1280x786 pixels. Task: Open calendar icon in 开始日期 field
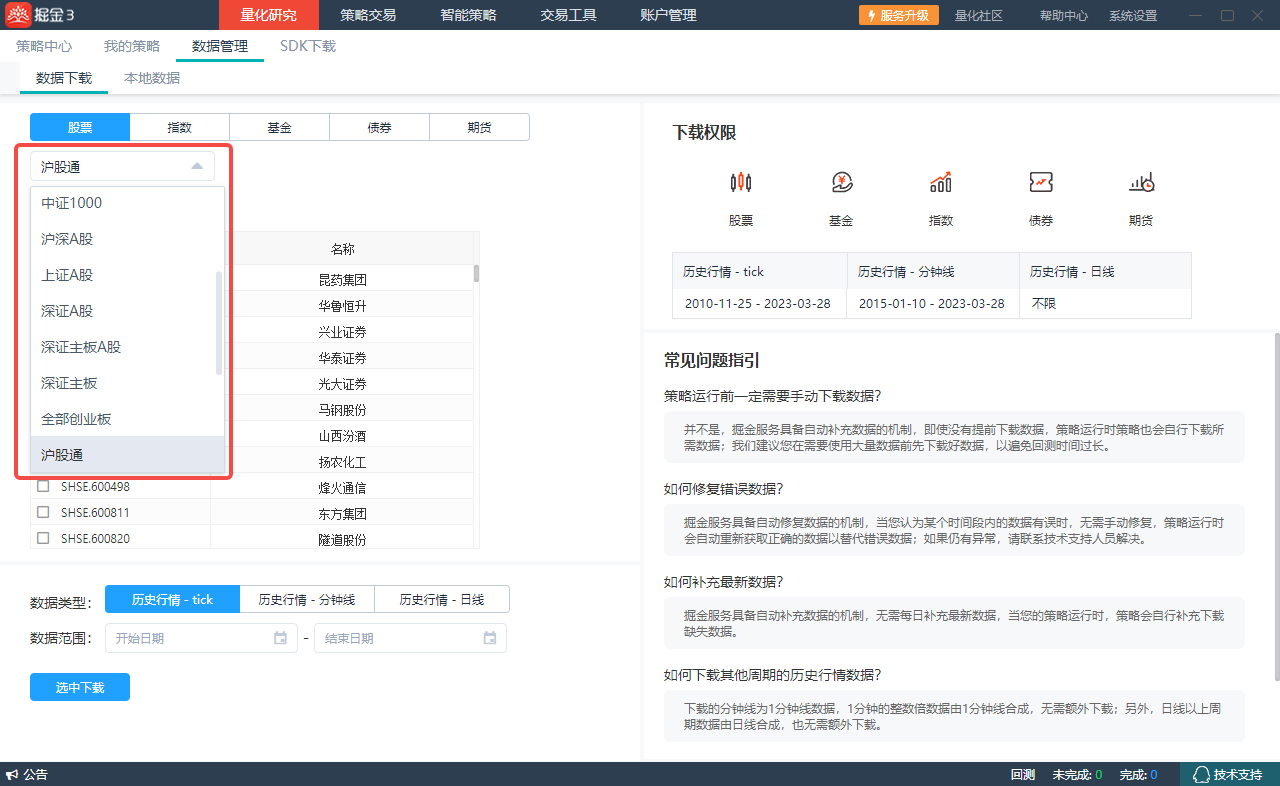click(280, 638)
